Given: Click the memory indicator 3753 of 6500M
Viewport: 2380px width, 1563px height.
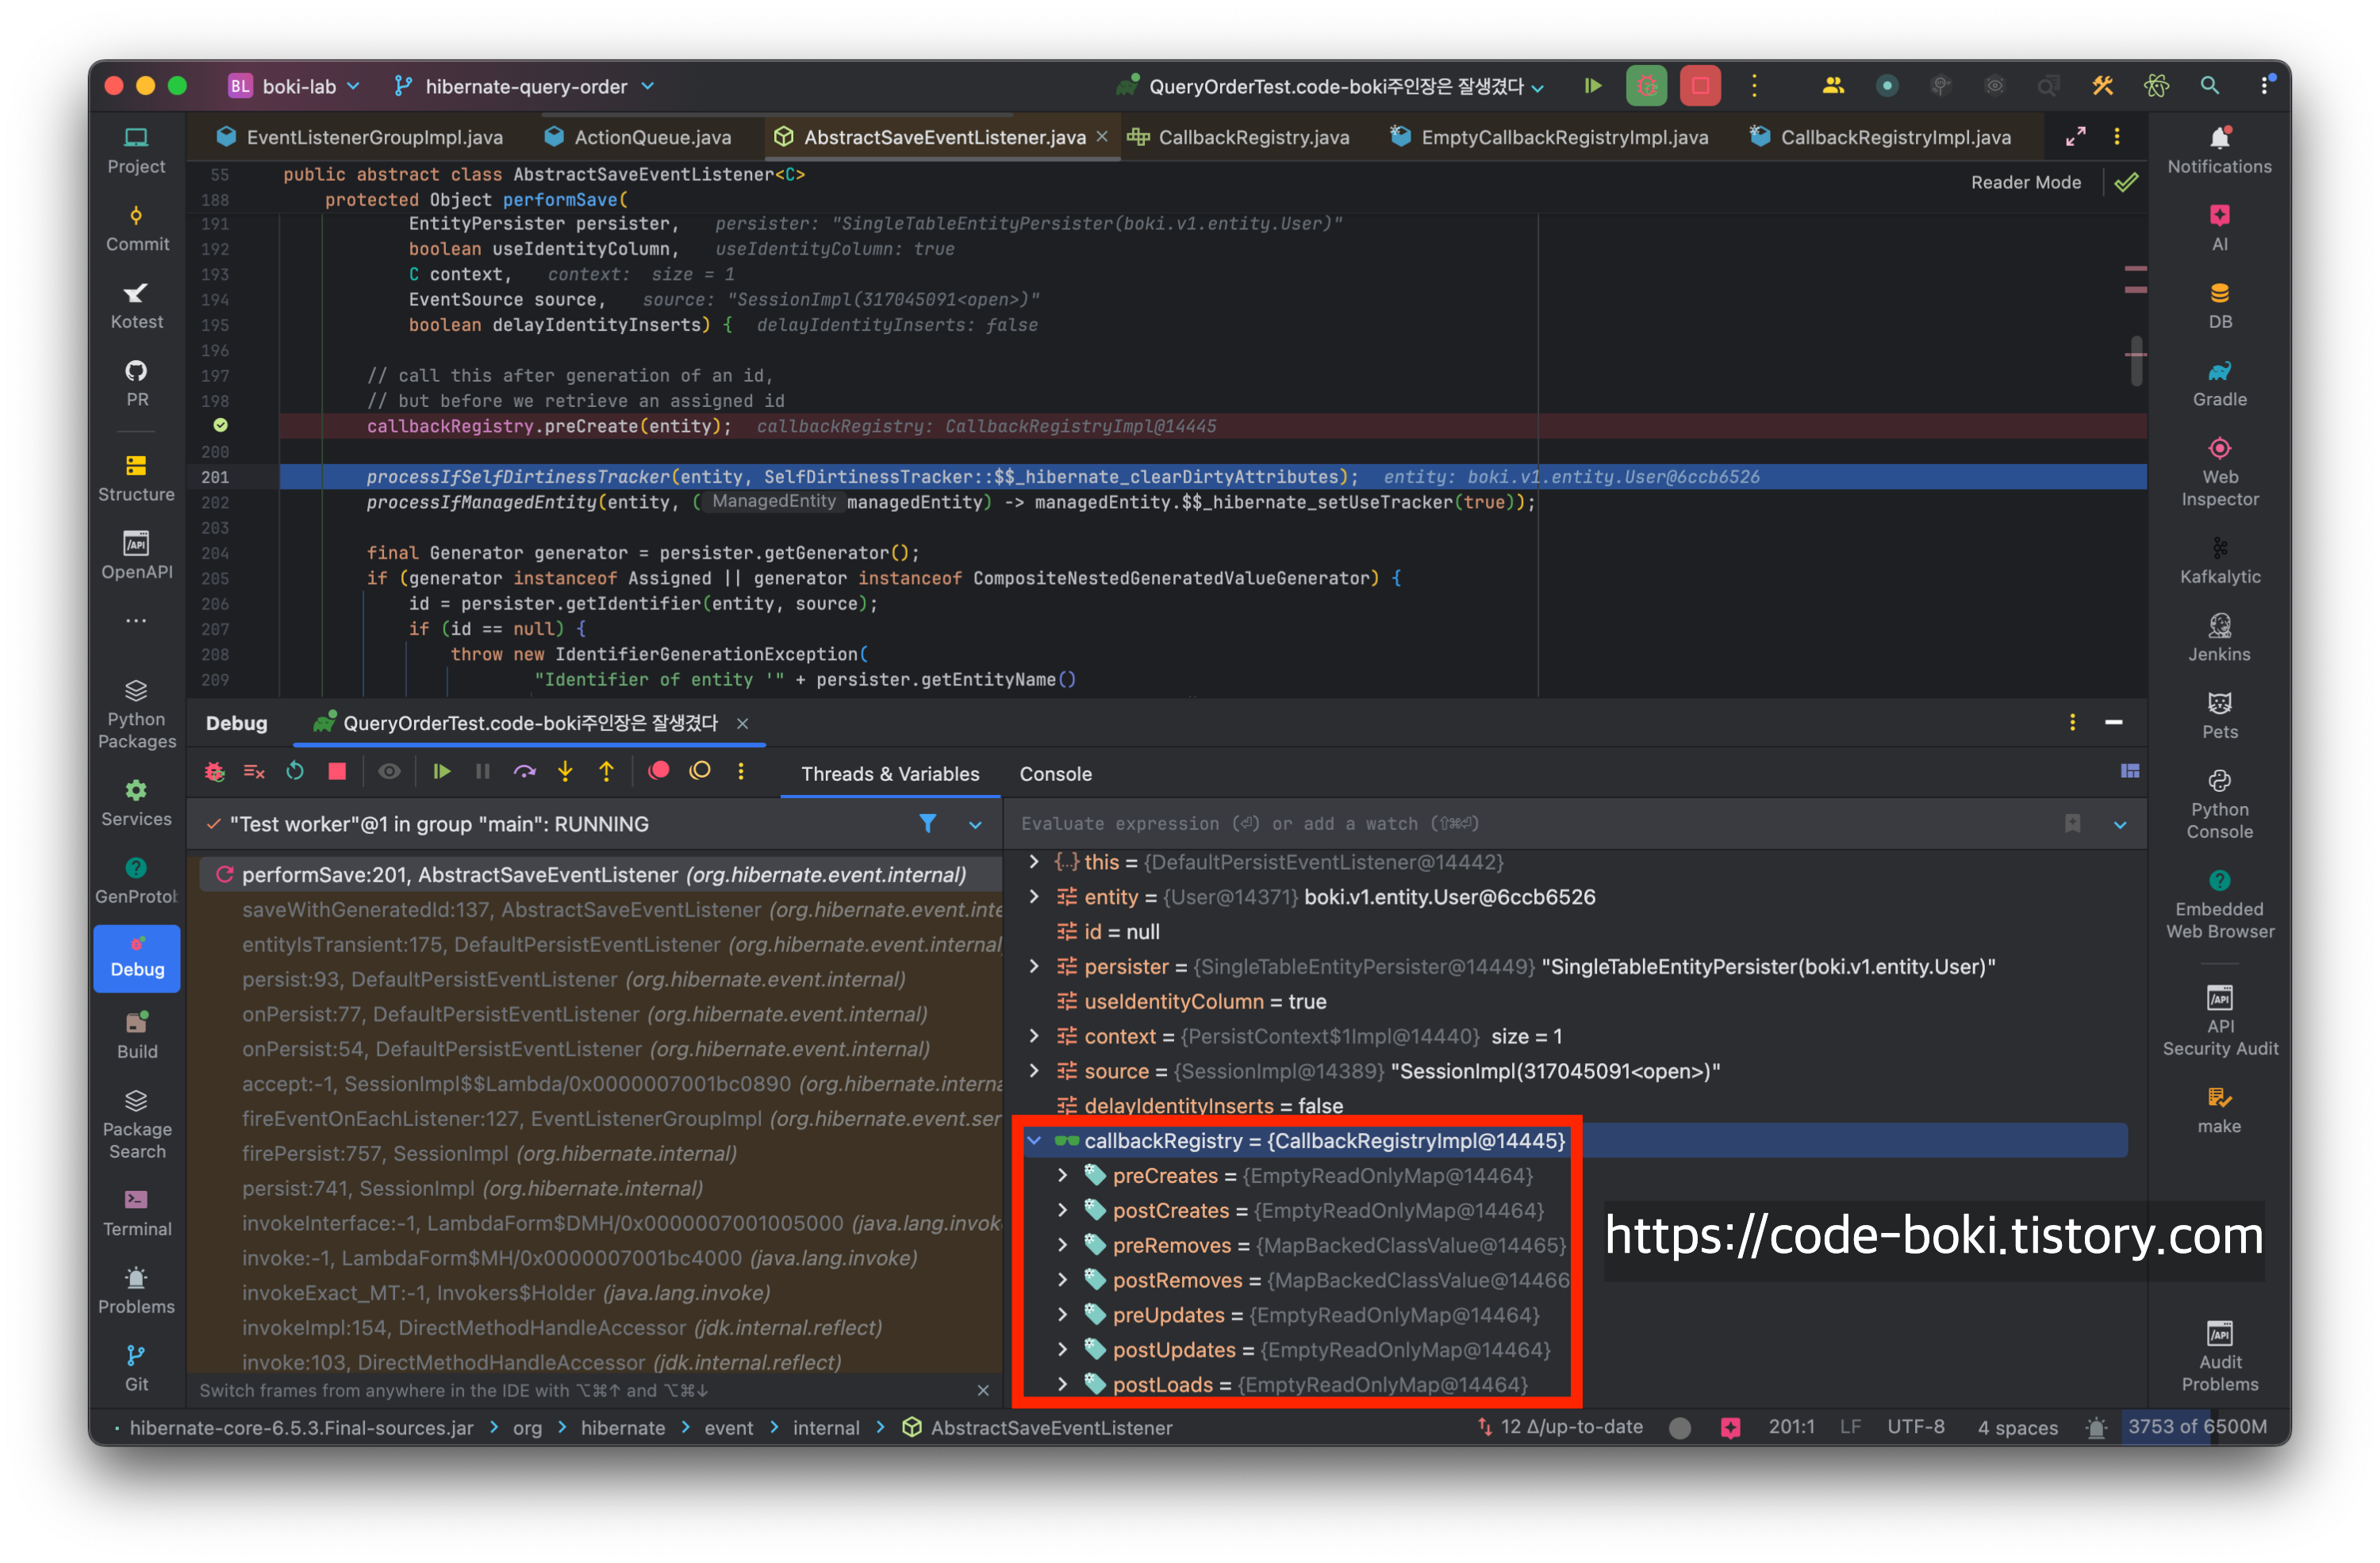Looking at the screenshot, I should [x=2196, y=1427].
